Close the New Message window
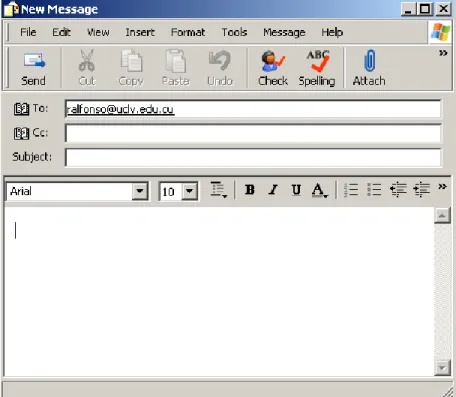 click(x=444, y=9)
